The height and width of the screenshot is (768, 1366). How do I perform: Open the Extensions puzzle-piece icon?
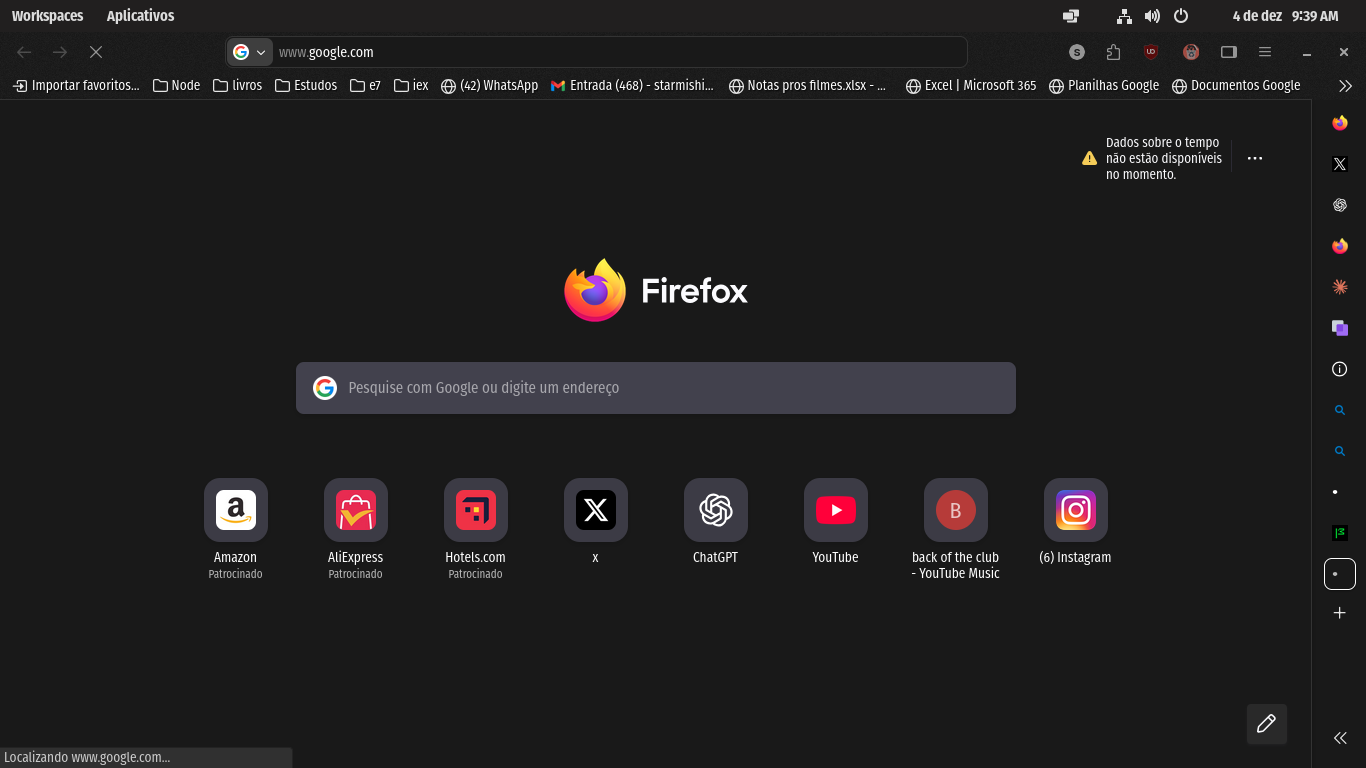pyautogui.click(x=1114, y=52)
